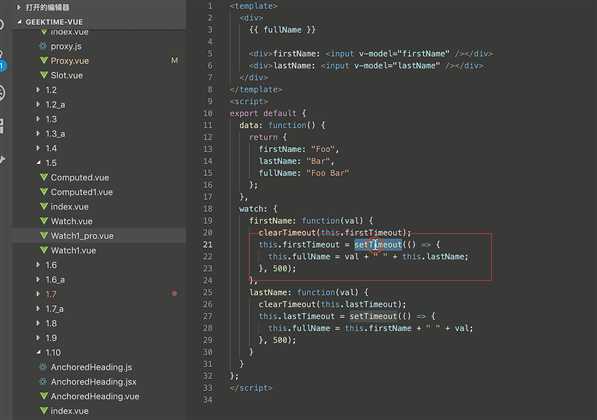Screen dimensions: 597x420
Task: Click the 'export default {' line
Action: point(268,113)
